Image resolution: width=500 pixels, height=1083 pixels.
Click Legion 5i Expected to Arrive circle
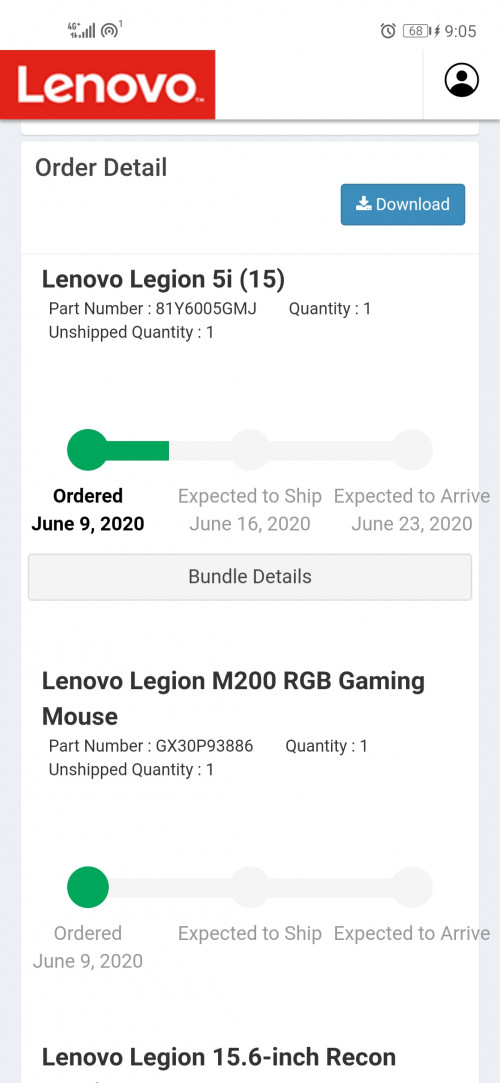point(412,450)
